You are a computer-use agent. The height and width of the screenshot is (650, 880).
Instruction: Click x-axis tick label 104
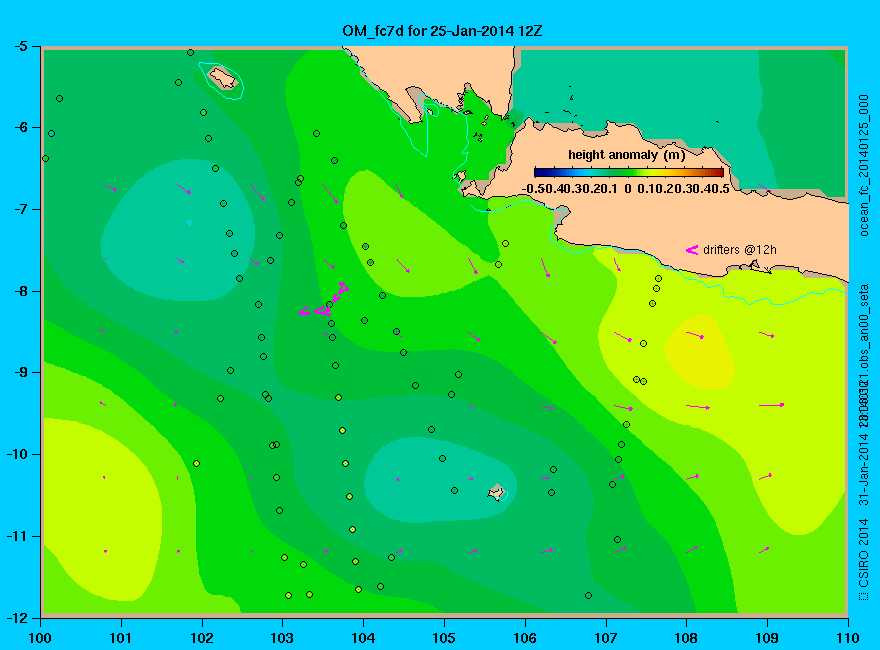[x=363, y=638]
